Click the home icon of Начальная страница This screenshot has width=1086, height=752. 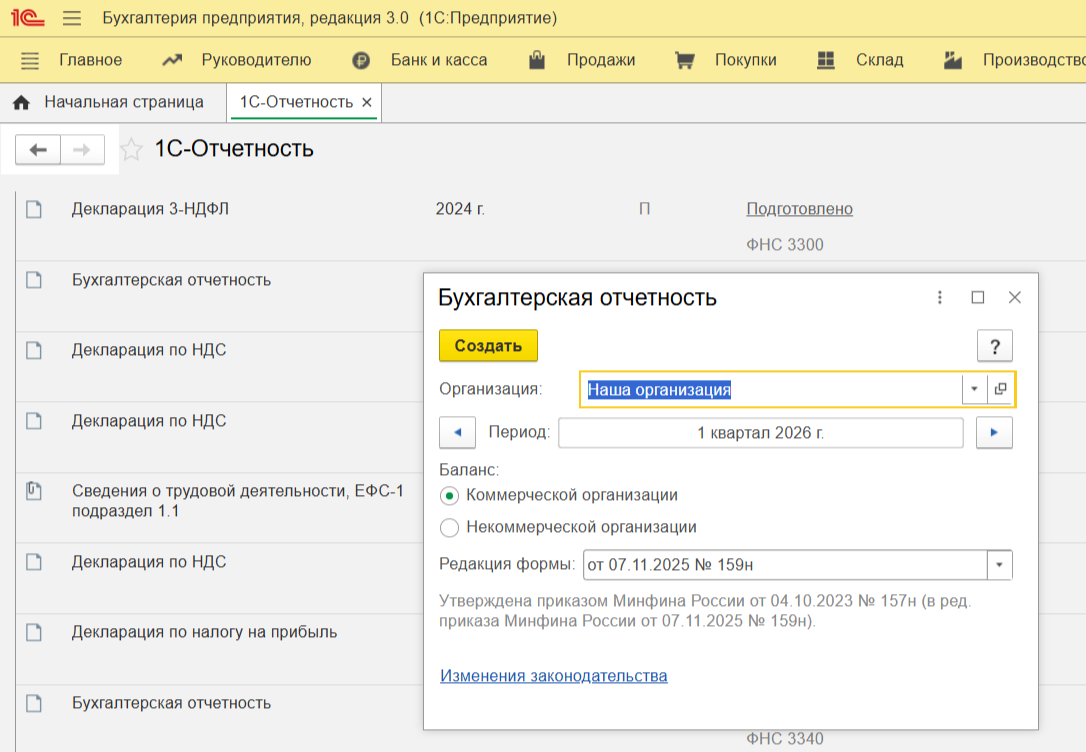coord(21,102)
